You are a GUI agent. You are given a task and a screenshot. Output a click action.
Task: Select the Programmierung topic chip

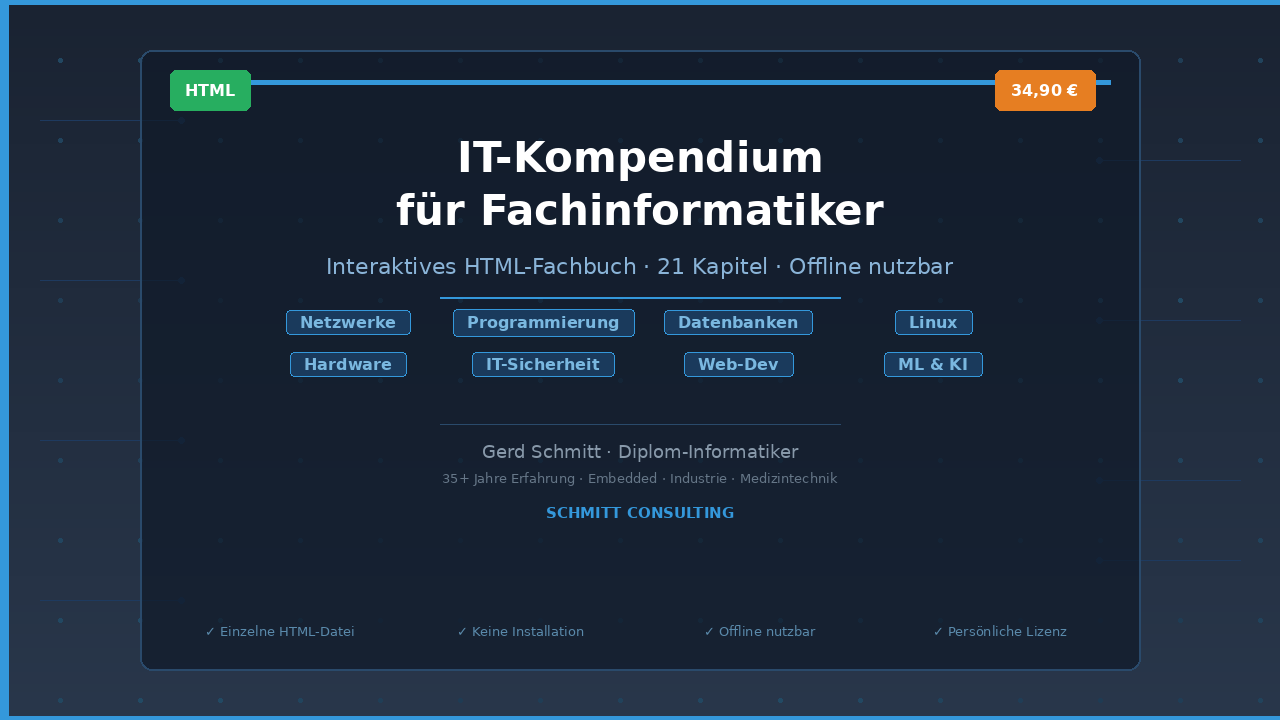point(543,322)
